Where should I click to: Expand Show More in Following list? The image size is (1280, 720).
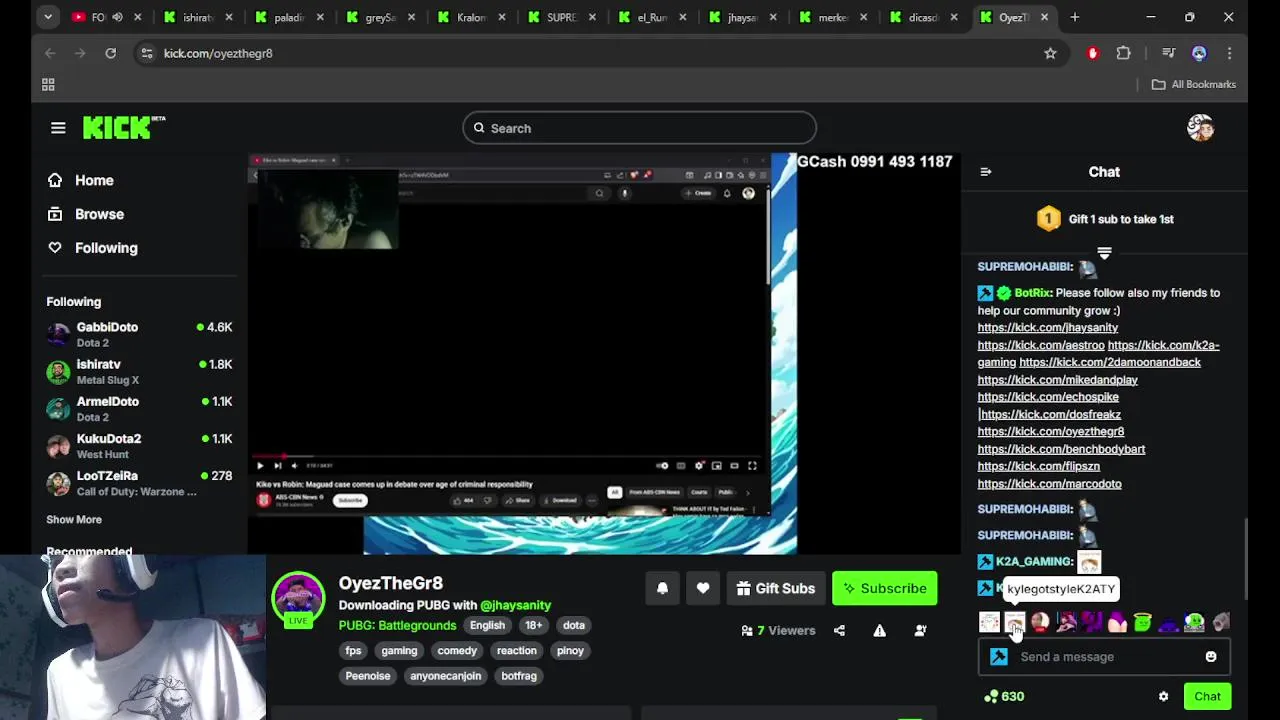74,519
